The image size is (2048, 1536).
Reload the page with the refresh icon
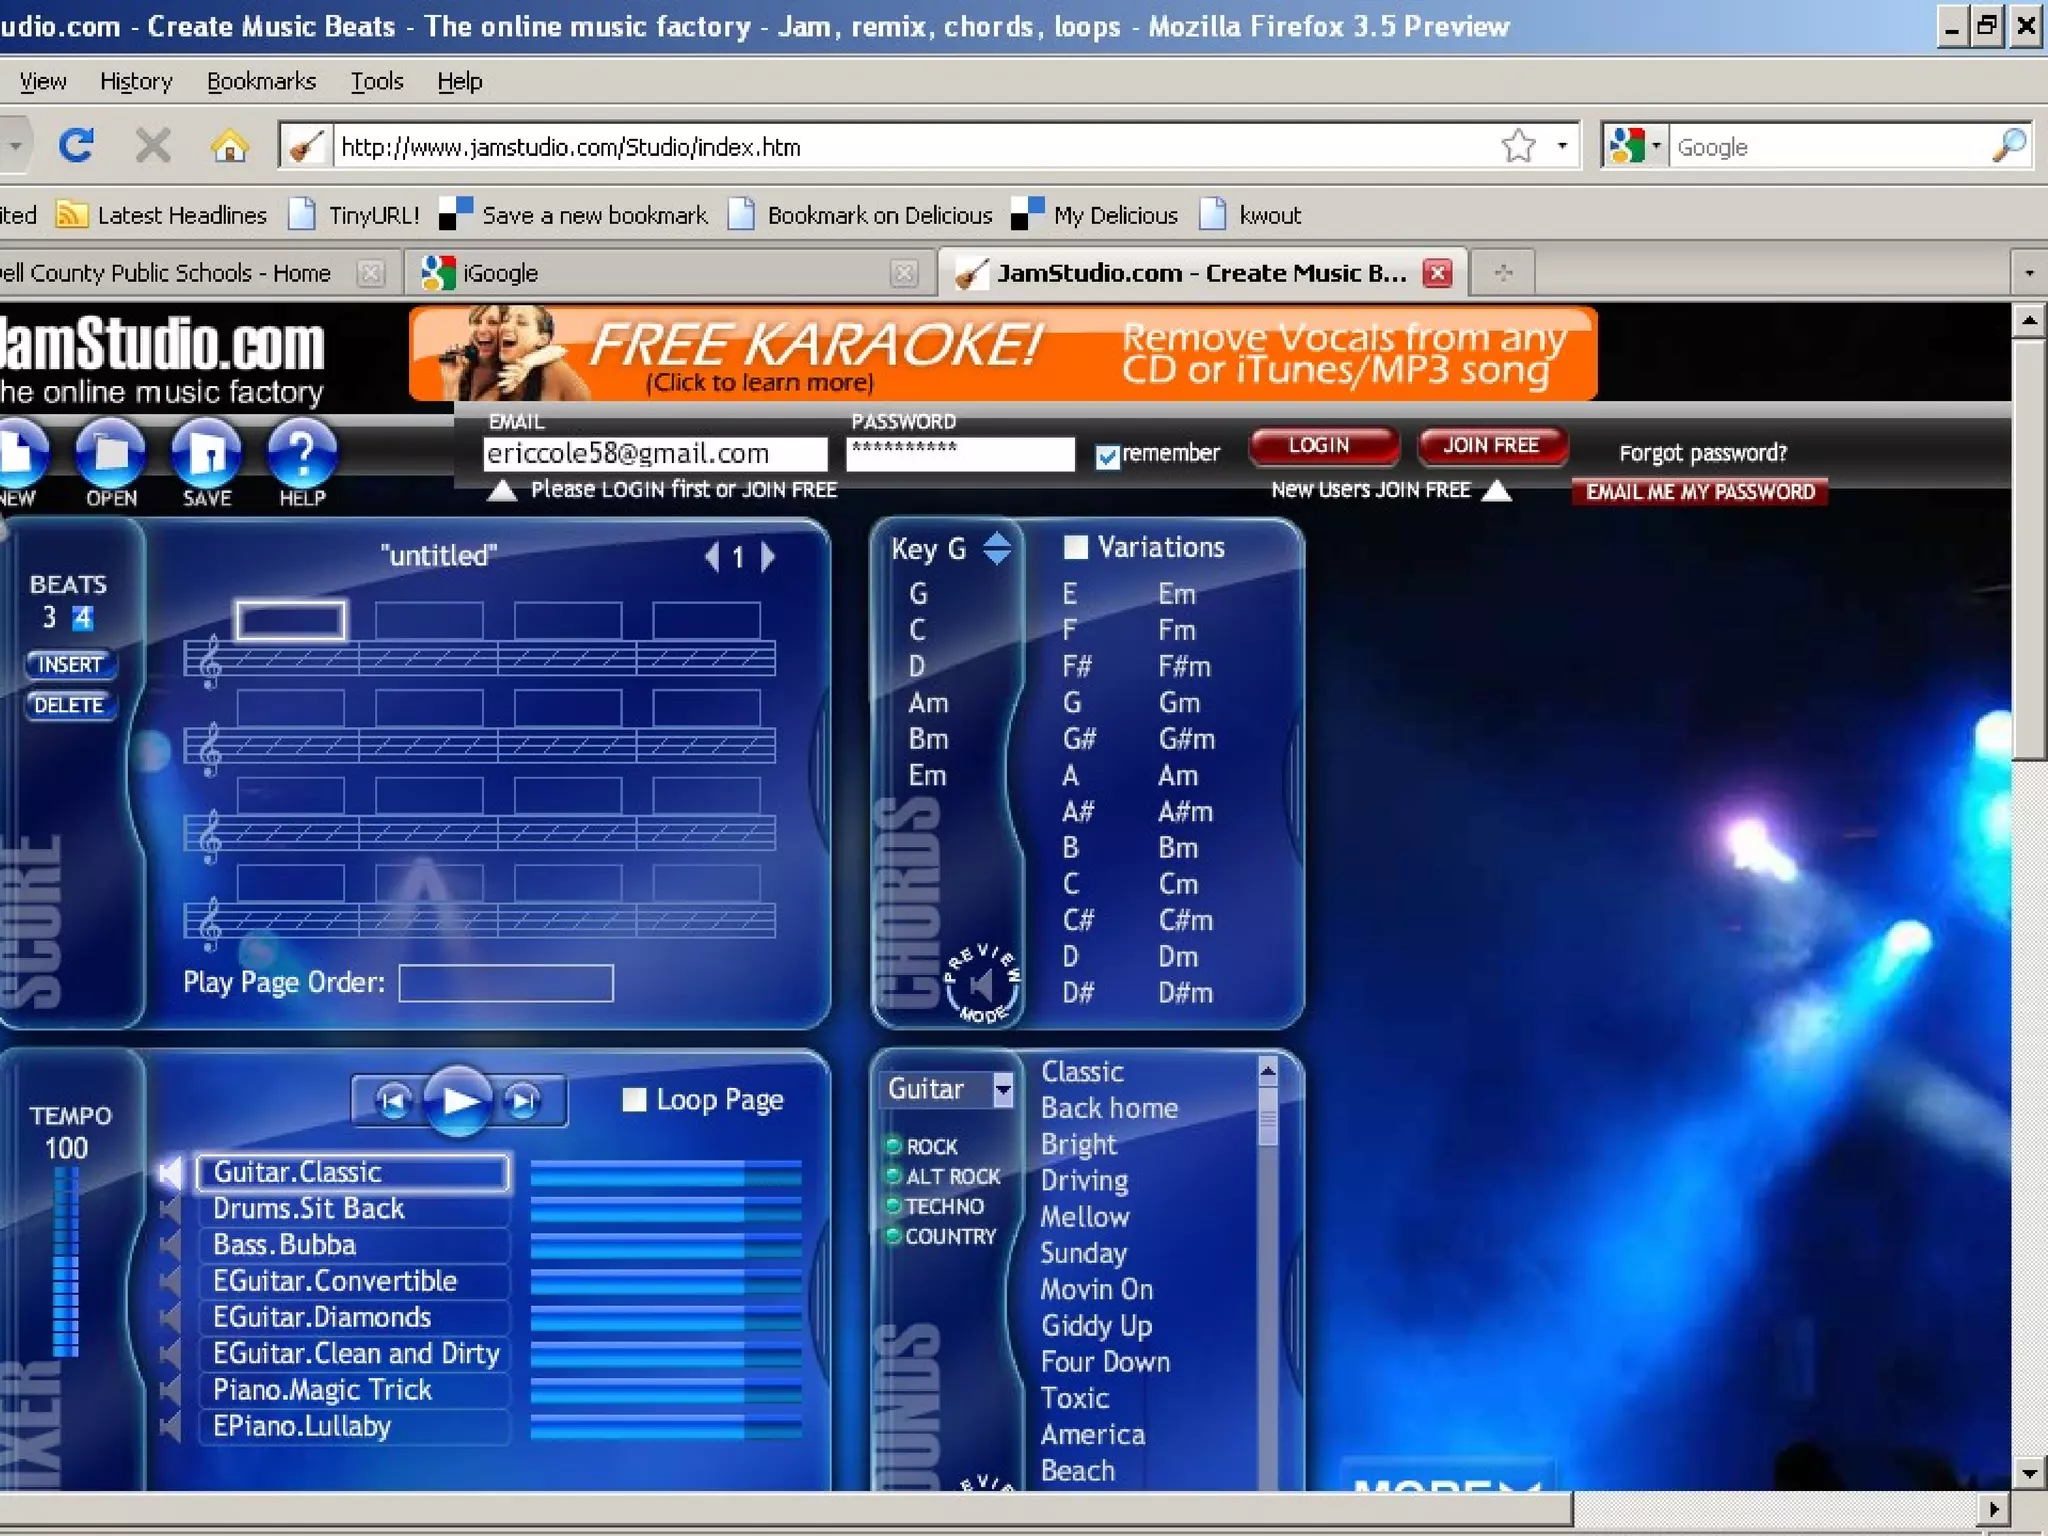[x=76, y=147]
